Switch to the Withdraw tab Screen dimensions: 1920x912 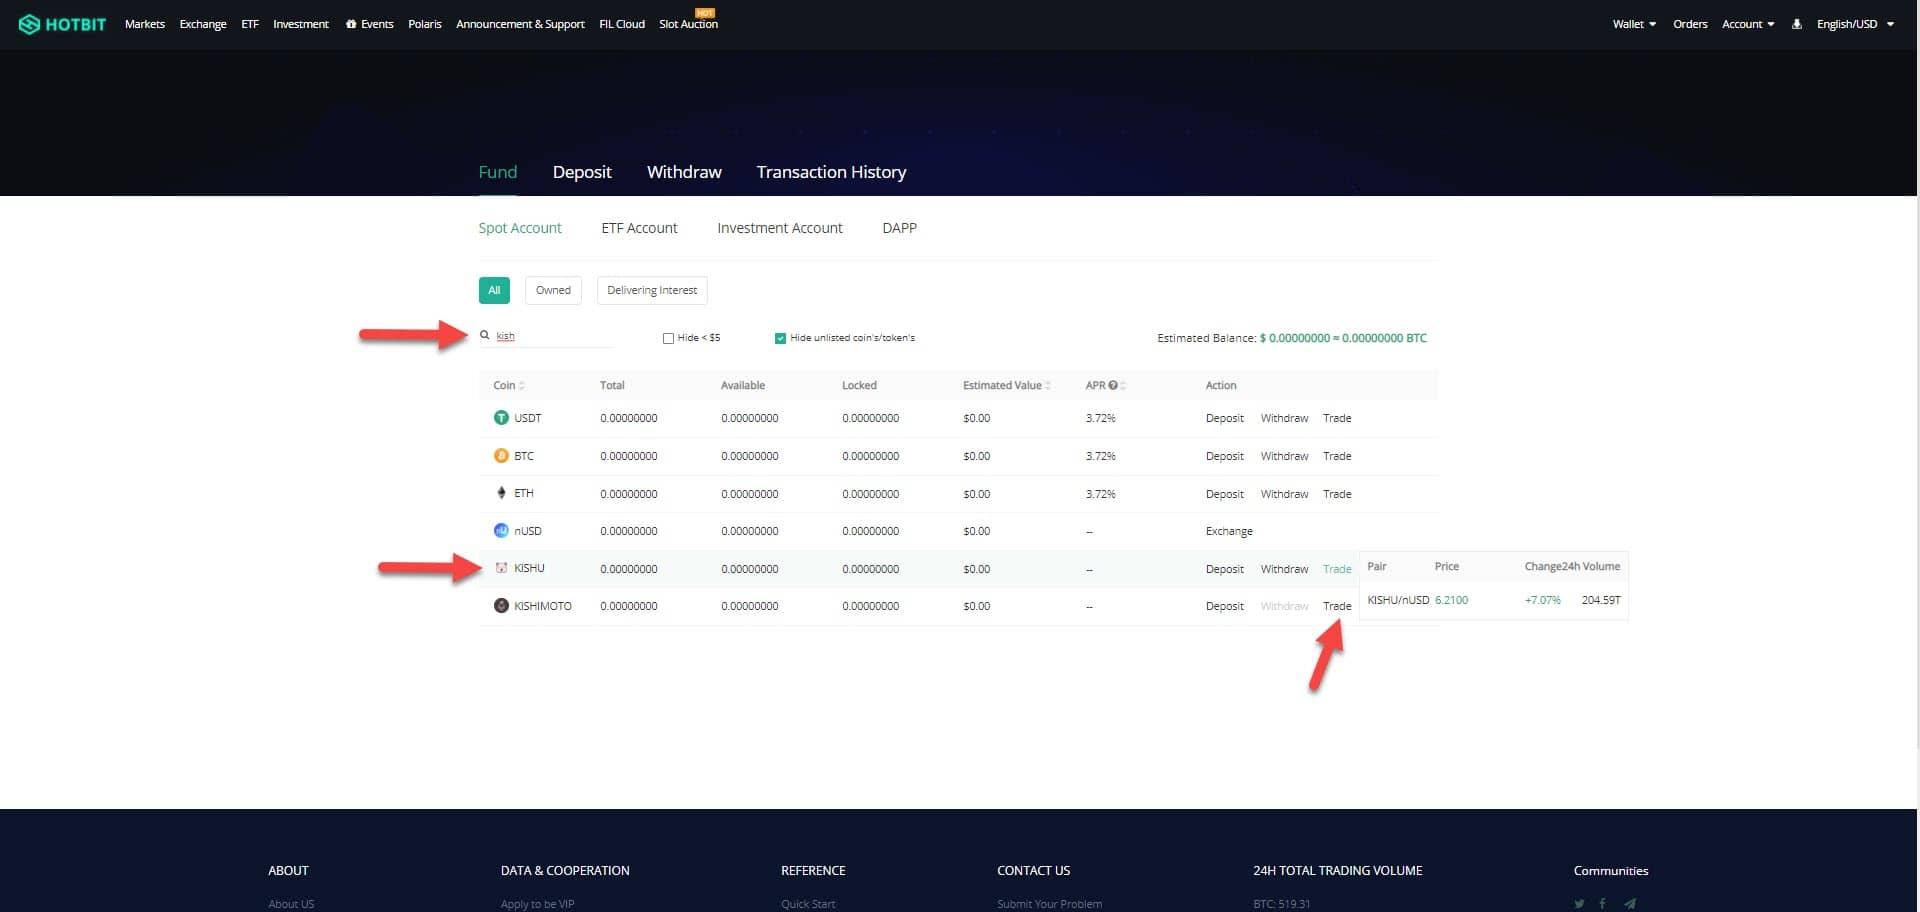[x=684, y=172]
